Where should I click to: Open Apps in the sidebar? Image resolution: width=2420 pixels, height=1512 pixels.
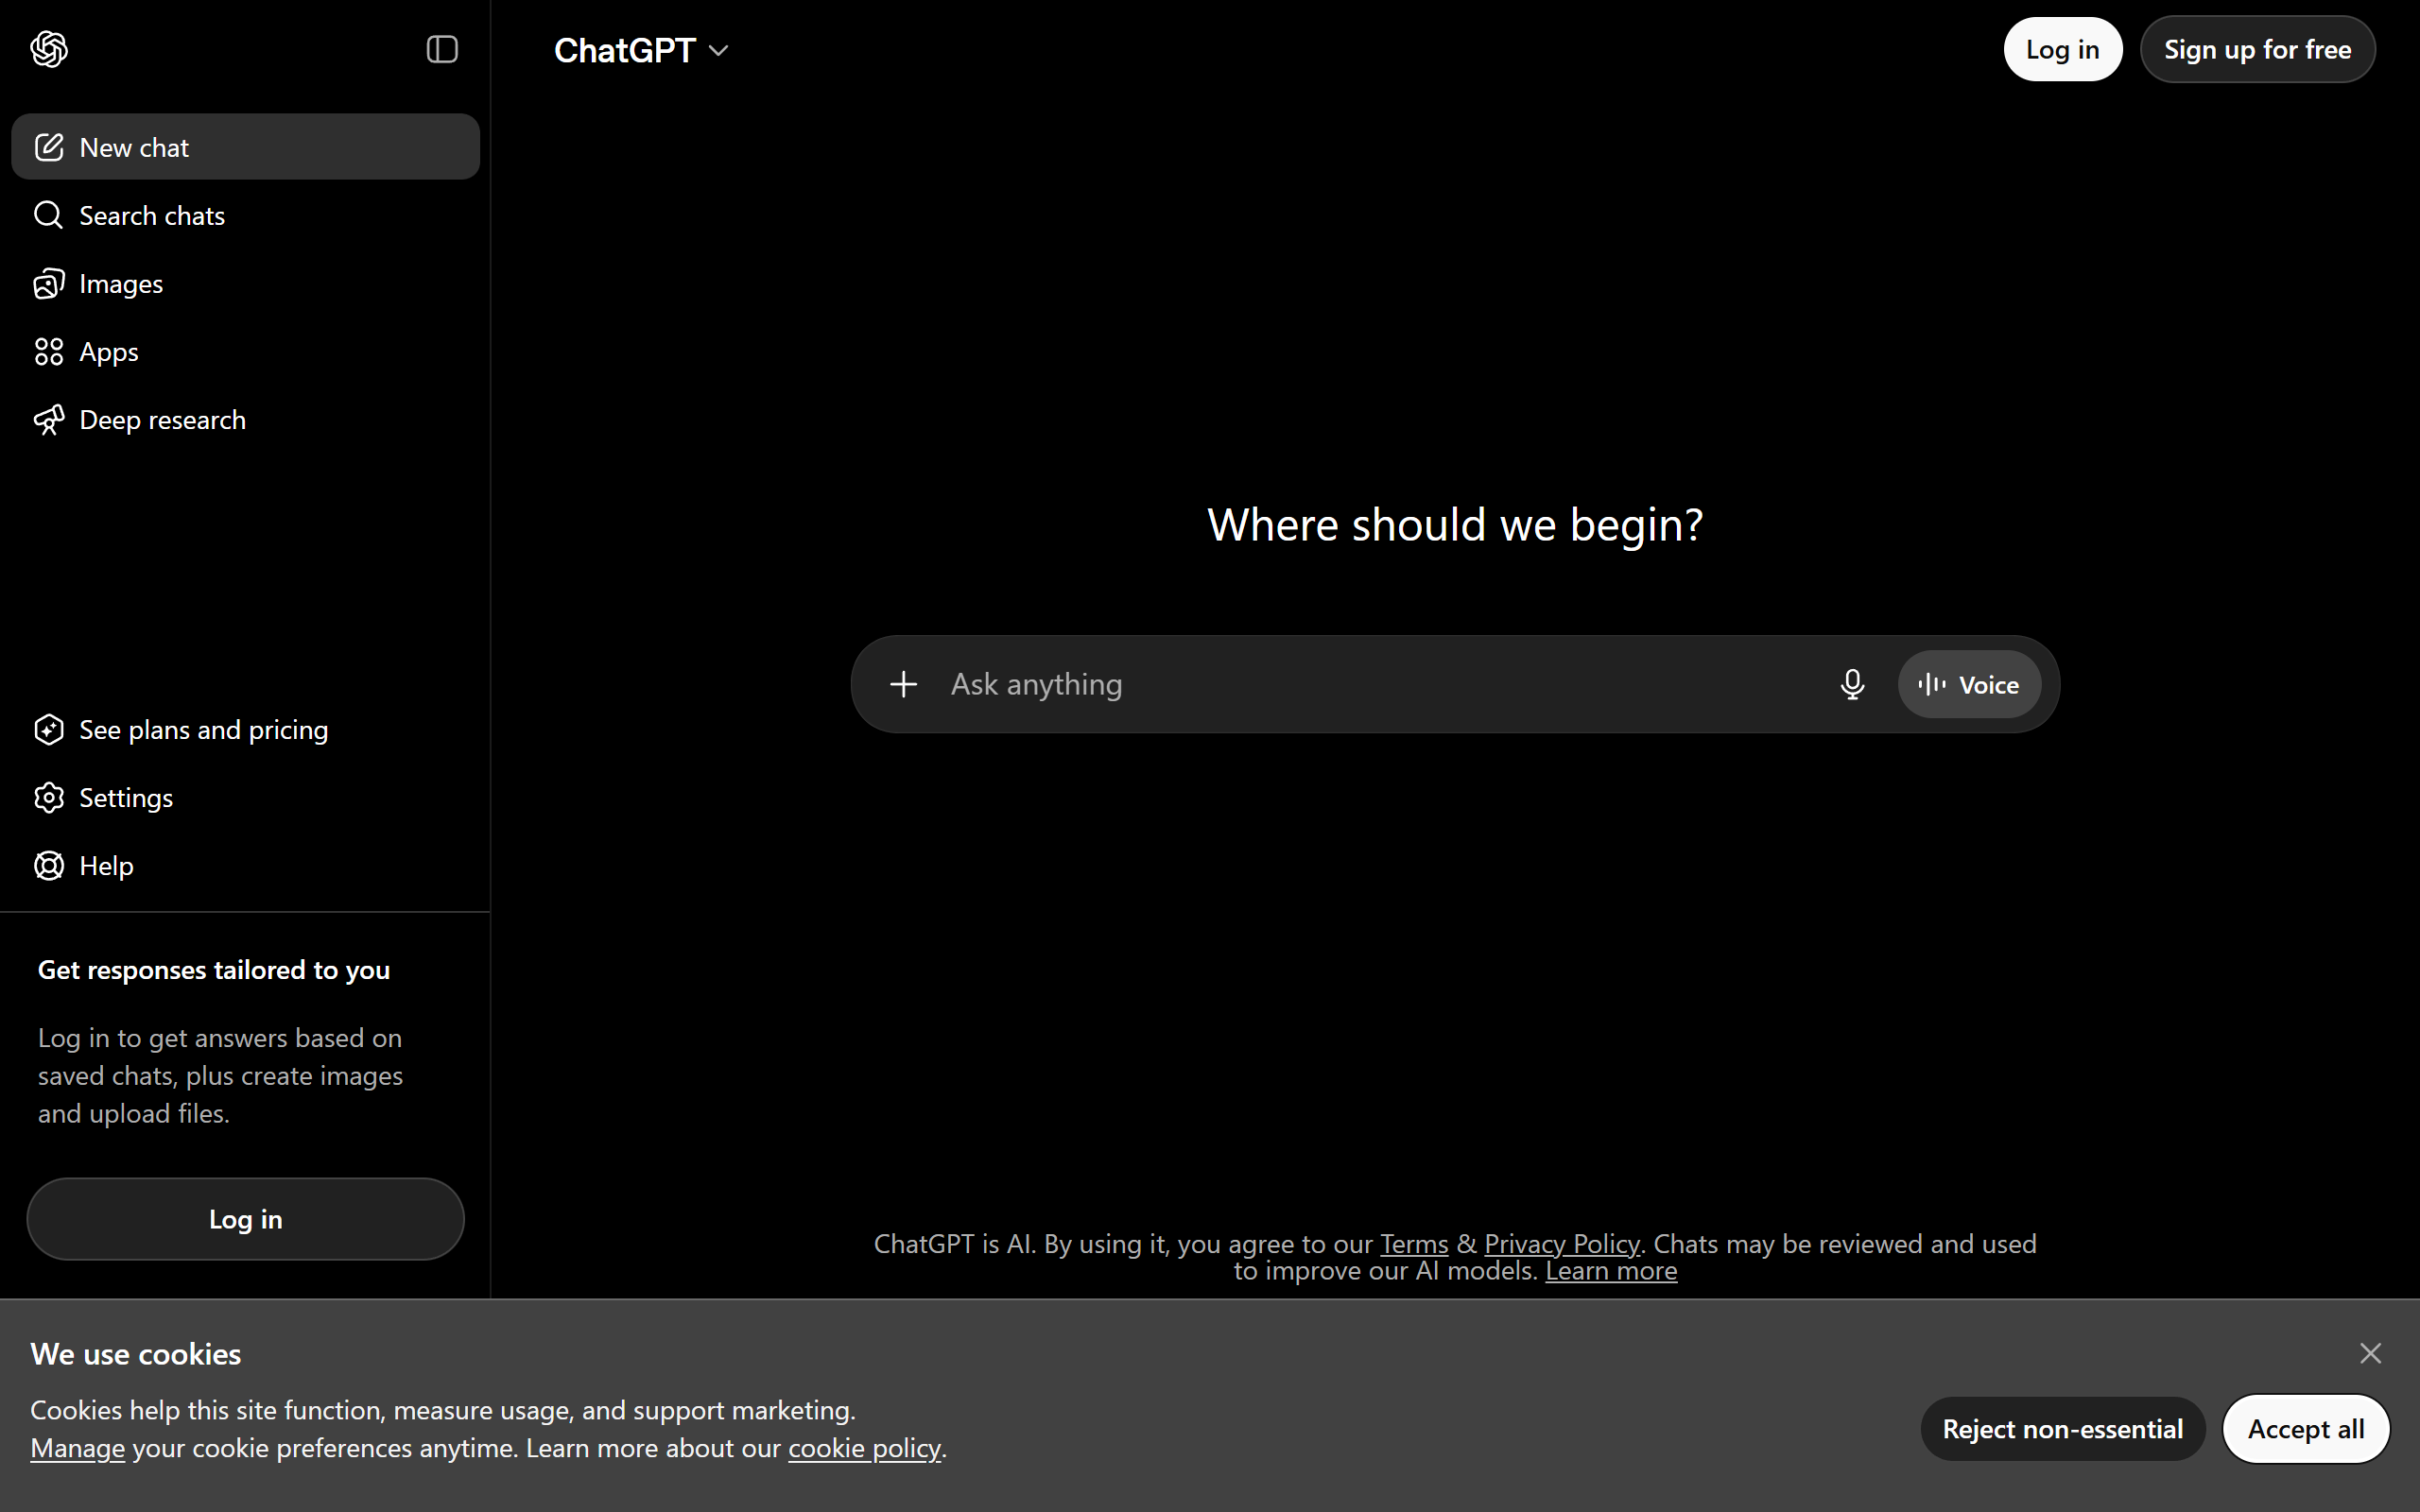(245, 351)
